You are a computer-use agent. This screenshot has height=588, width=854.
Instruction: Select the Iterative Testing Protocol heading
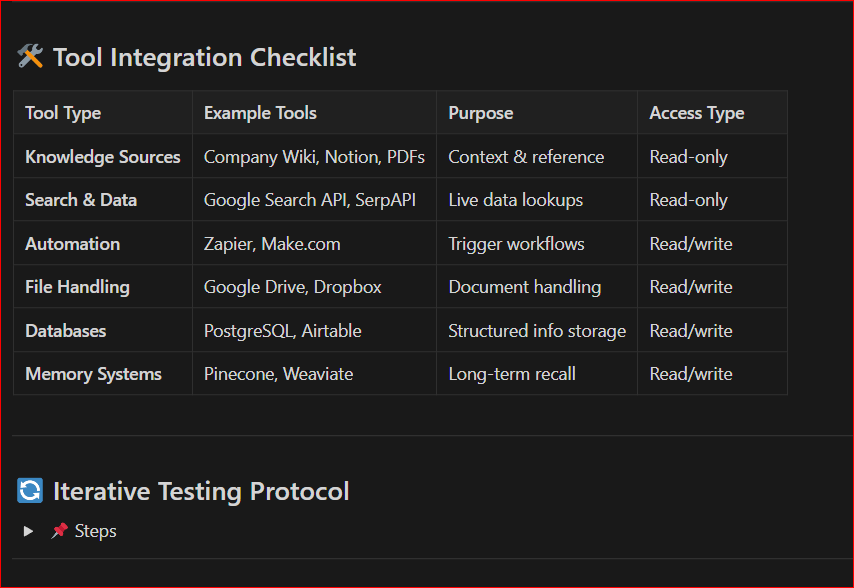coord(201,491)
